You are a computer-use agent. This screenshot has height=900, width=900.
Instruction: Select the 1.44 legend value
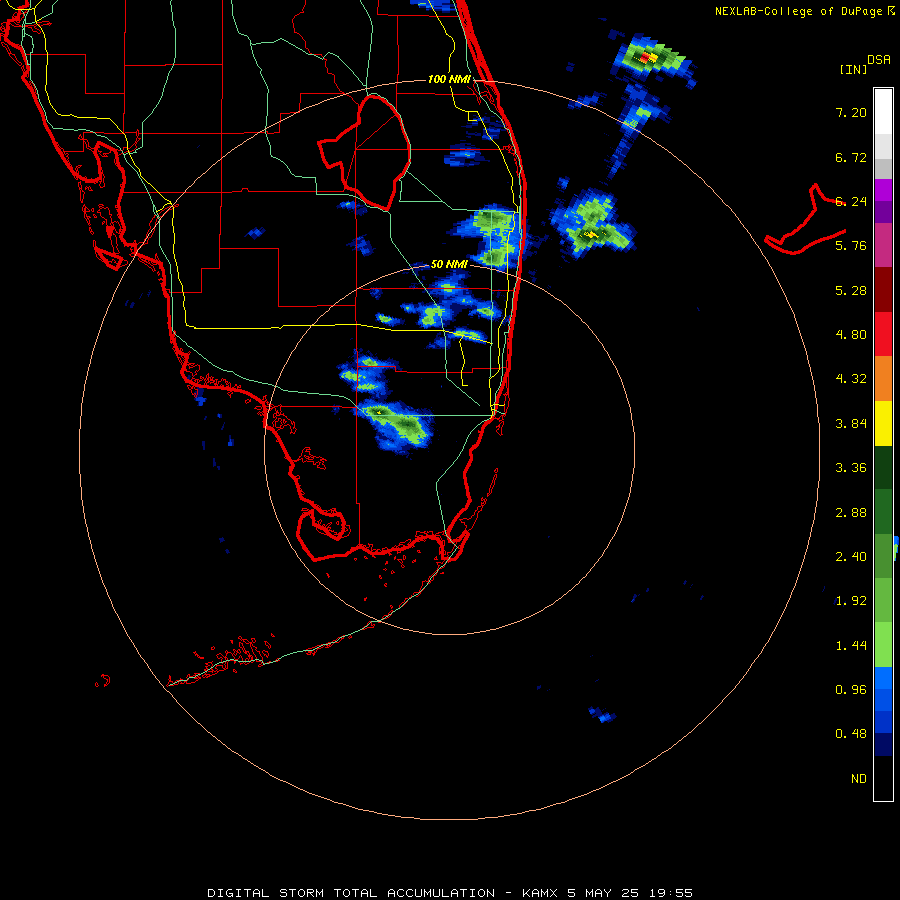coord(851,646)
